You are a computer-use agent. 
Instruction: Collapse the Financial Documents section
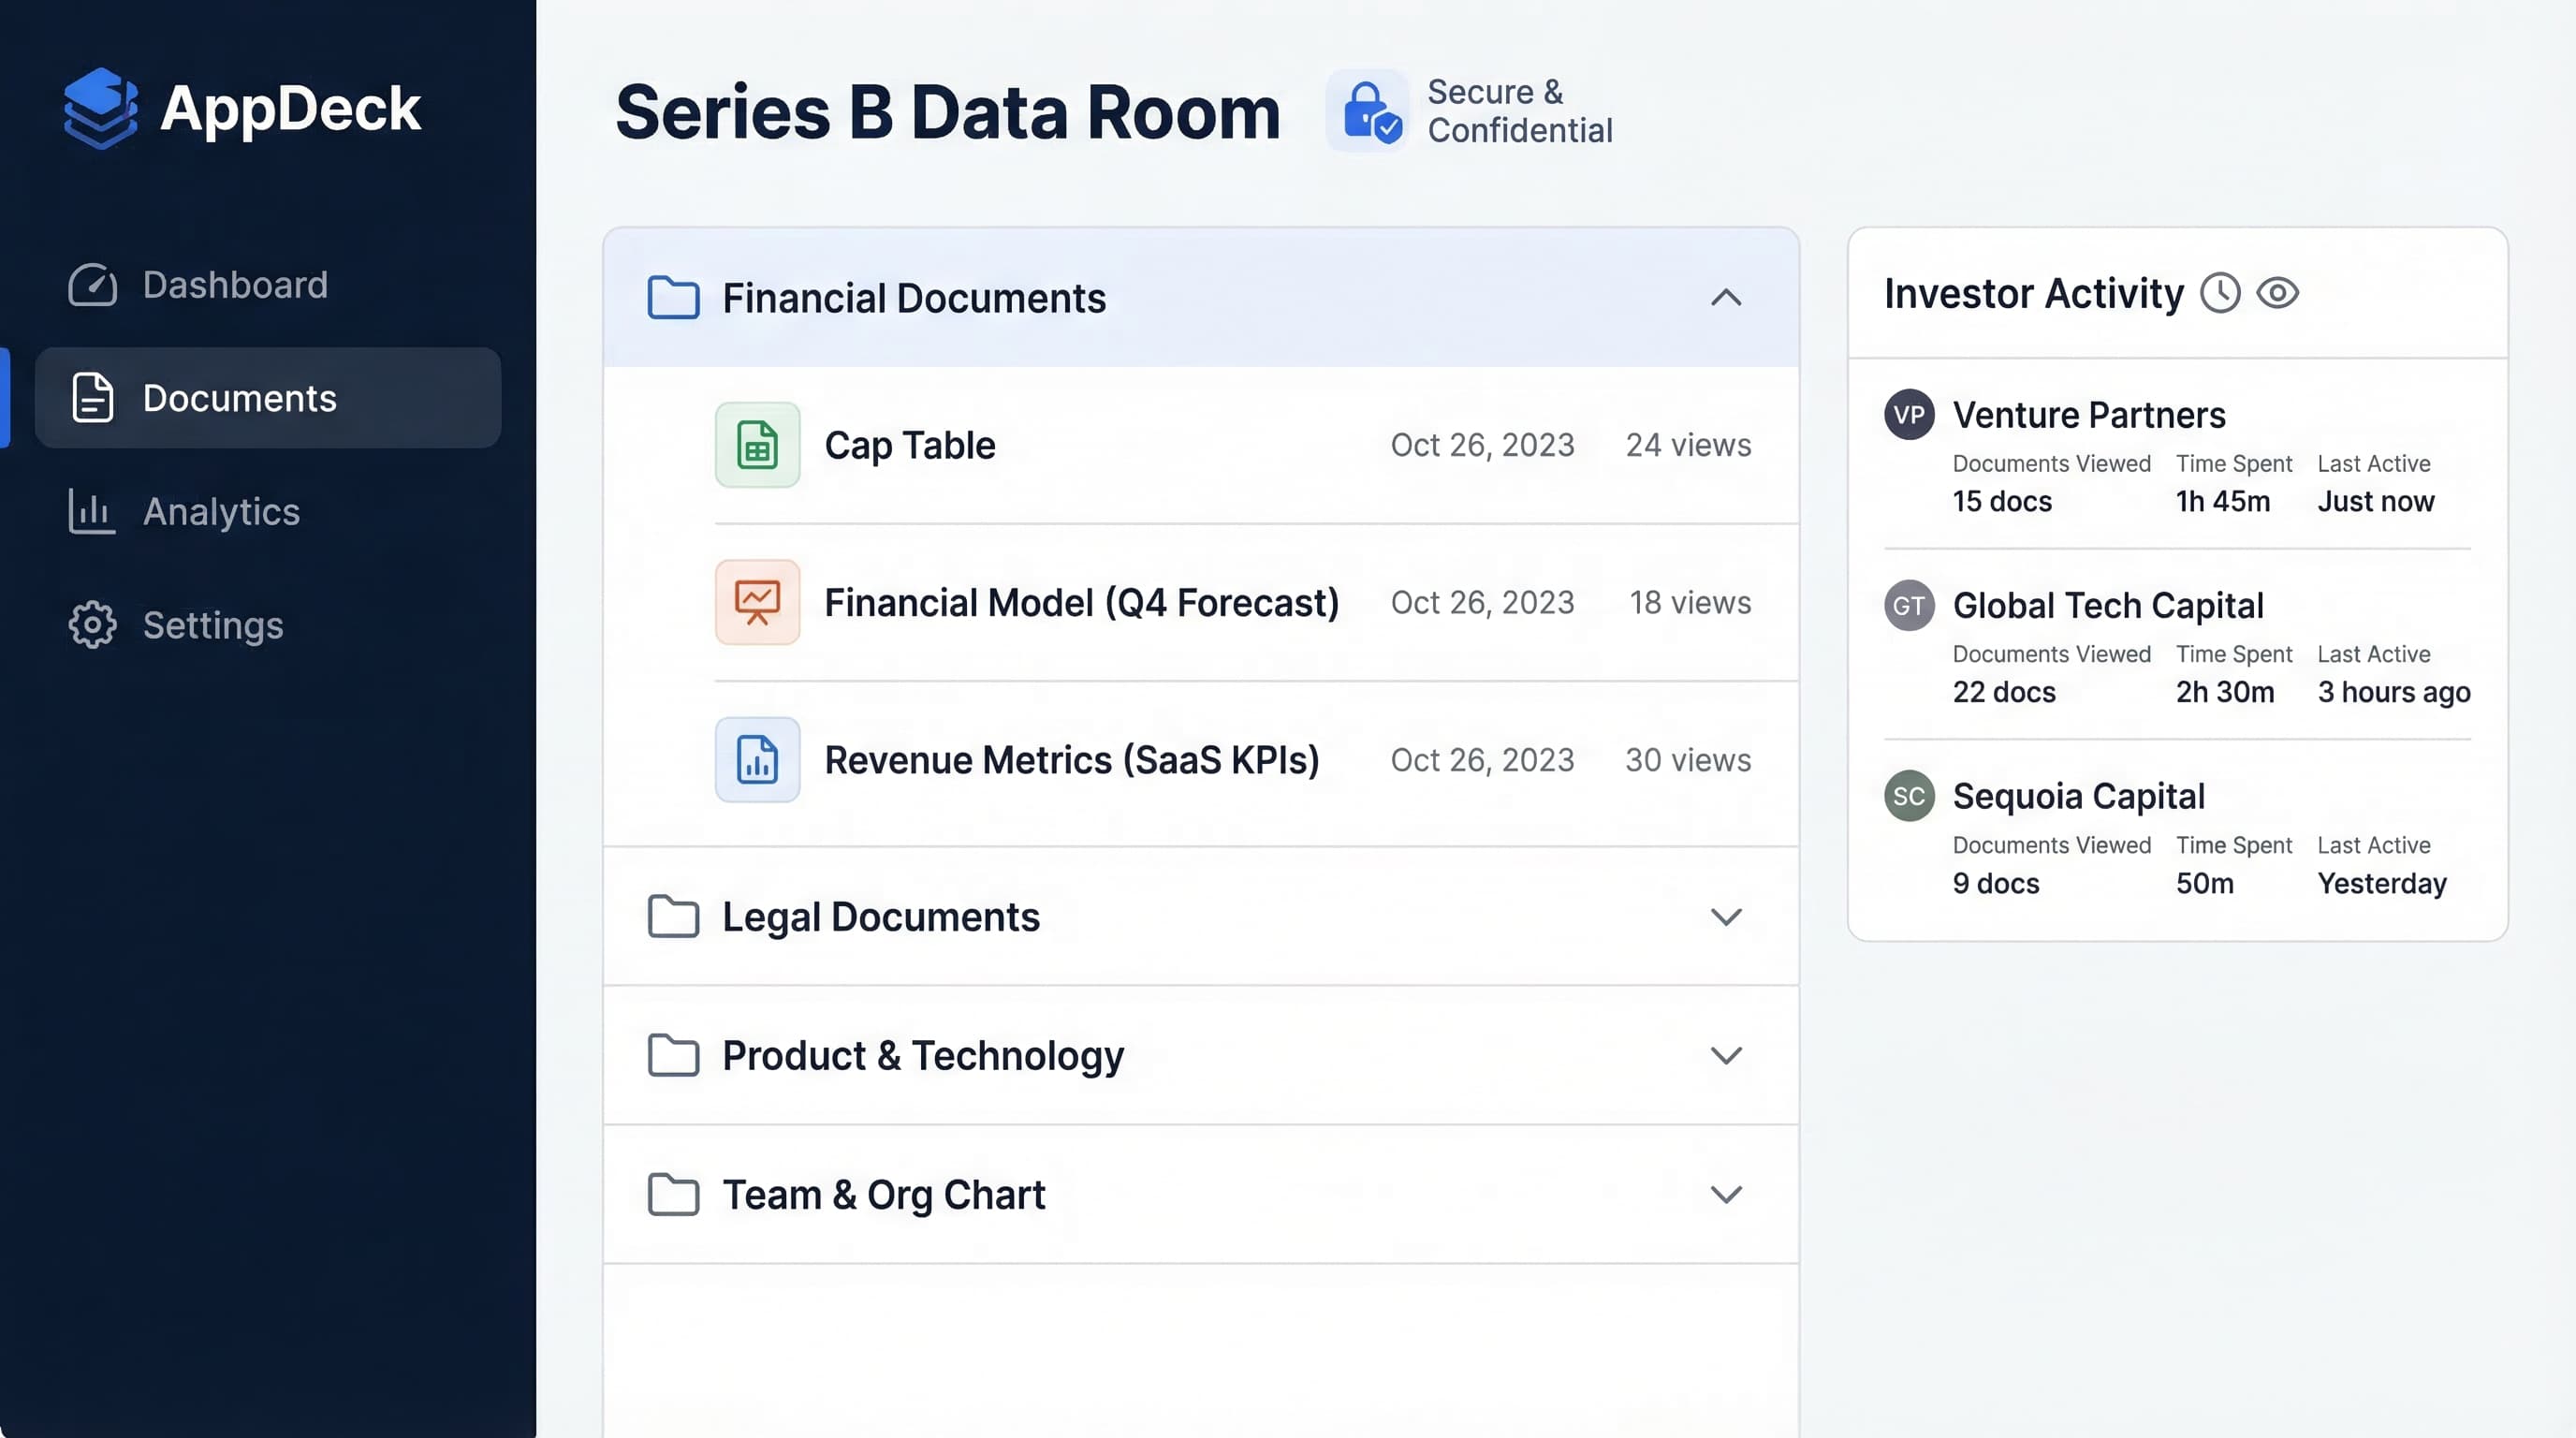coord(1726,297)
